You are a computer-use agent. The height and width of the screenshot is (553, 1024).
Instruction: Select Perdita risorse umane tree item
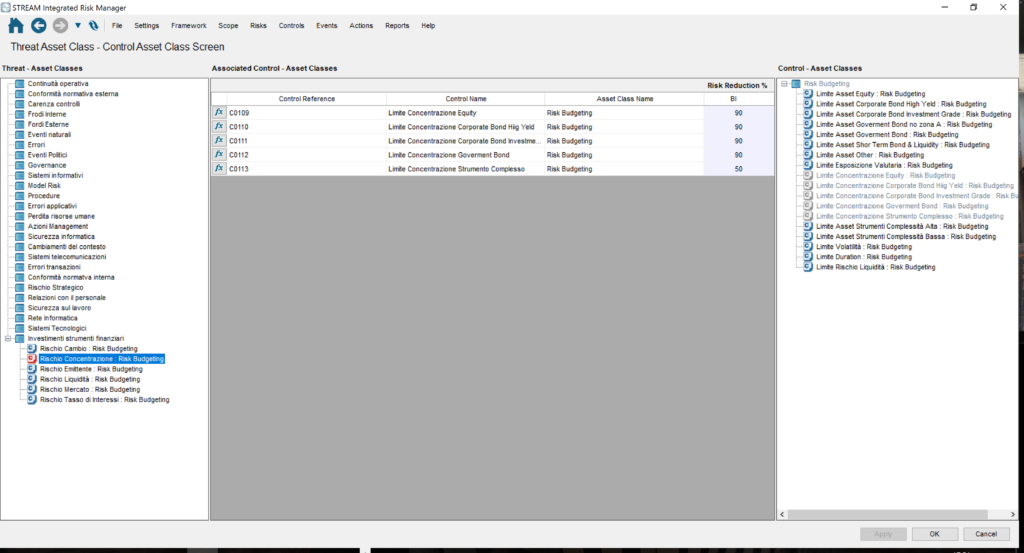(61, 216)
